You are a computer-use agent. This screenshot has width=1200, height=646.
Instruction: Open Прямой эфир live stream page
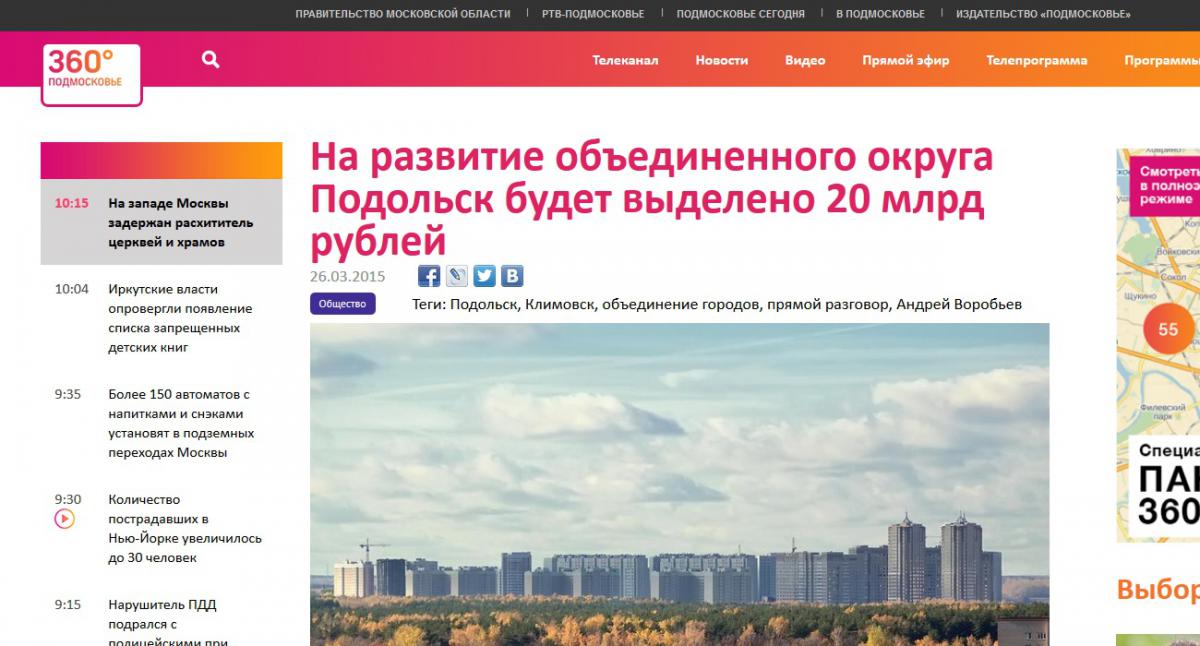905,60
